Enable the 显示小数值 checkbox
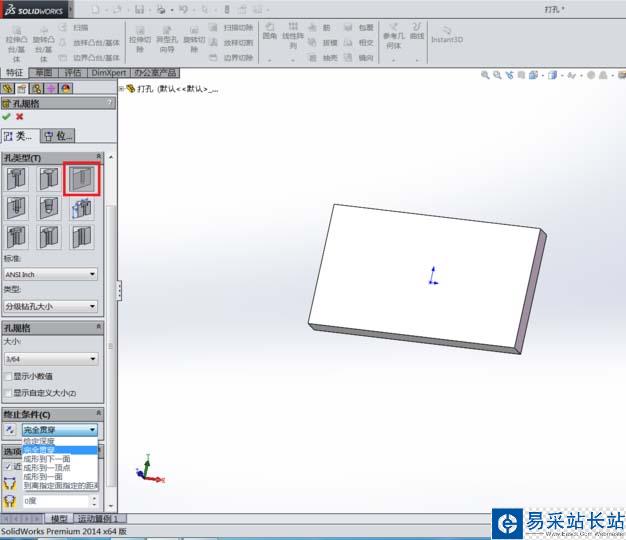Image resolution: width=626 pixels, height=540 pixels. point(8,376)
